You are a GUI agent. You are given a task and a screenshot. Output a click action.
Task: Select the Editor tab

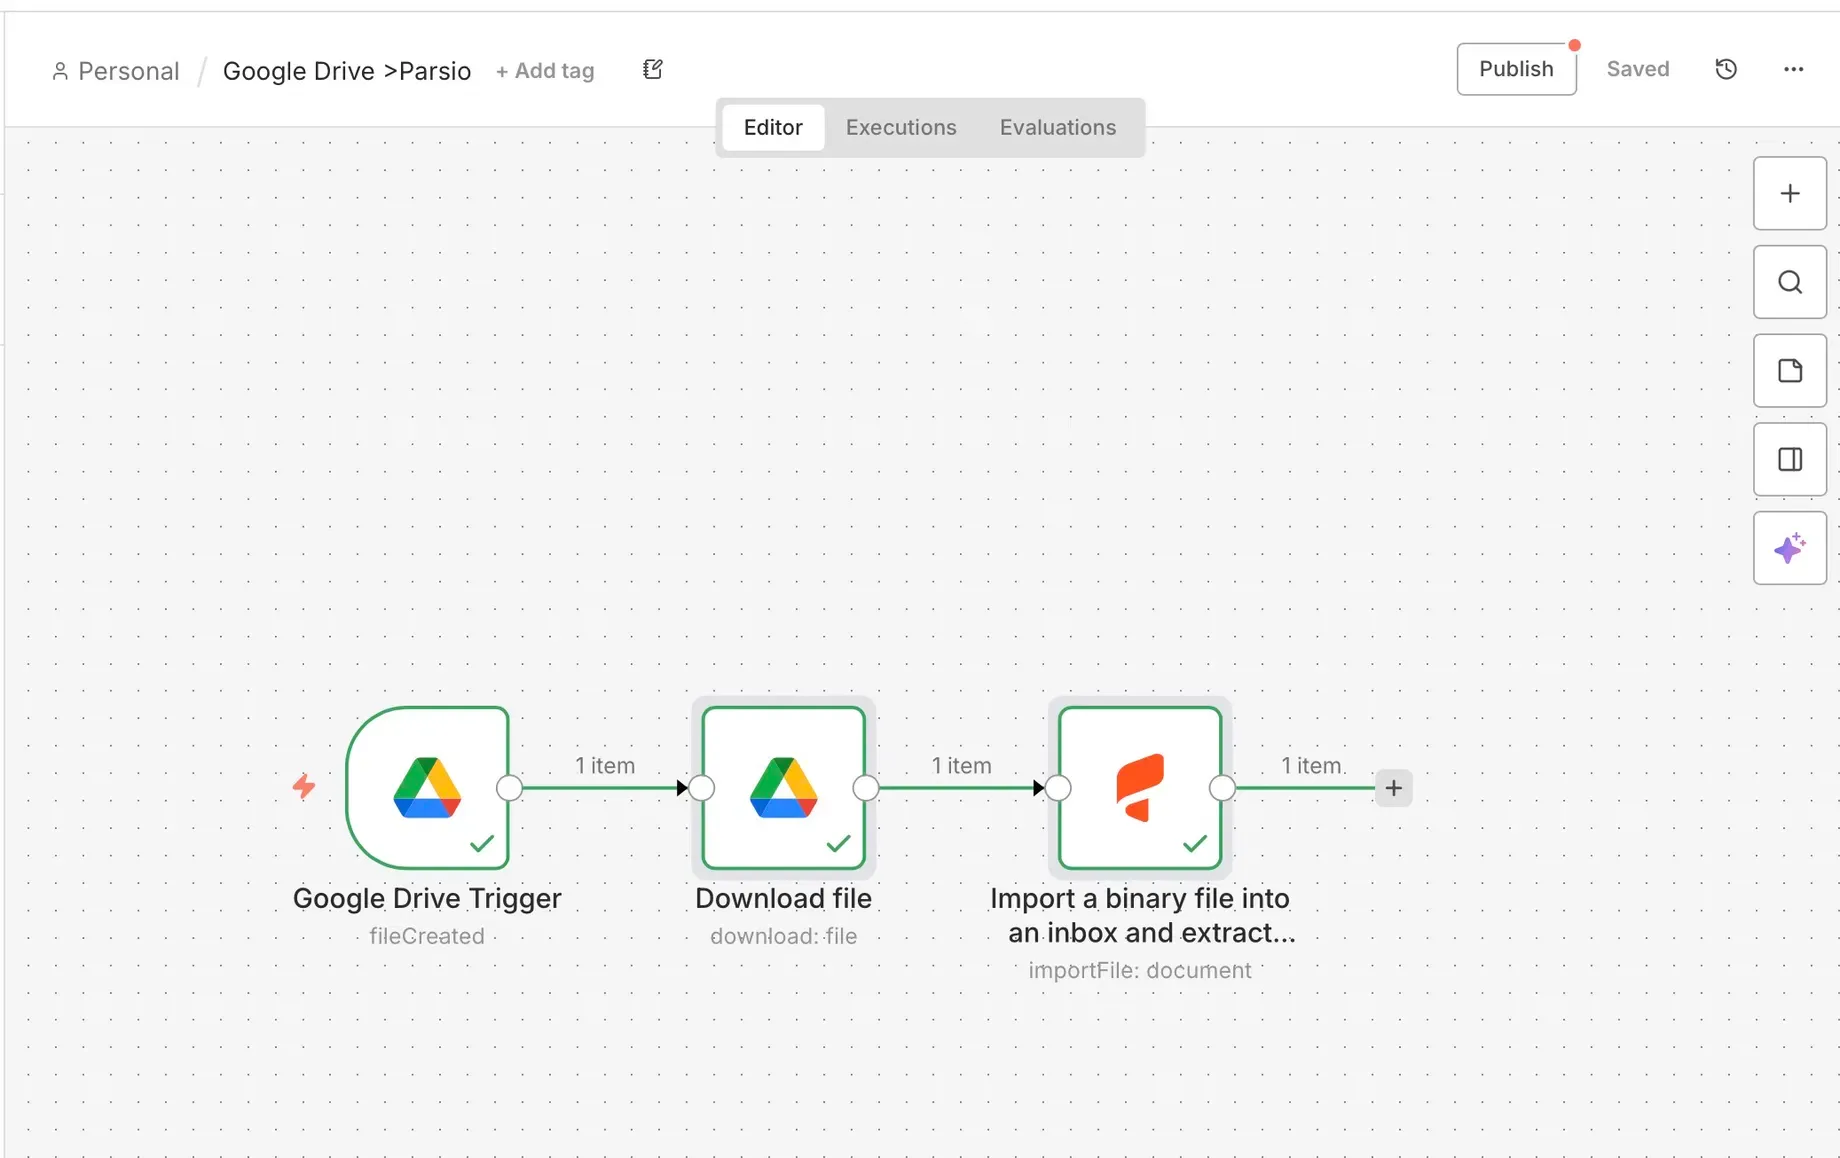tap(772, 127)
